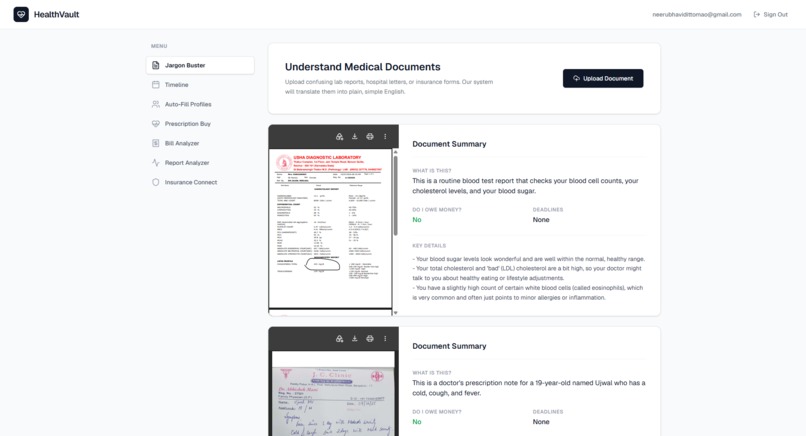Click the first Document Summary heading
Viewport: 806px width, 436px height.
449,144
